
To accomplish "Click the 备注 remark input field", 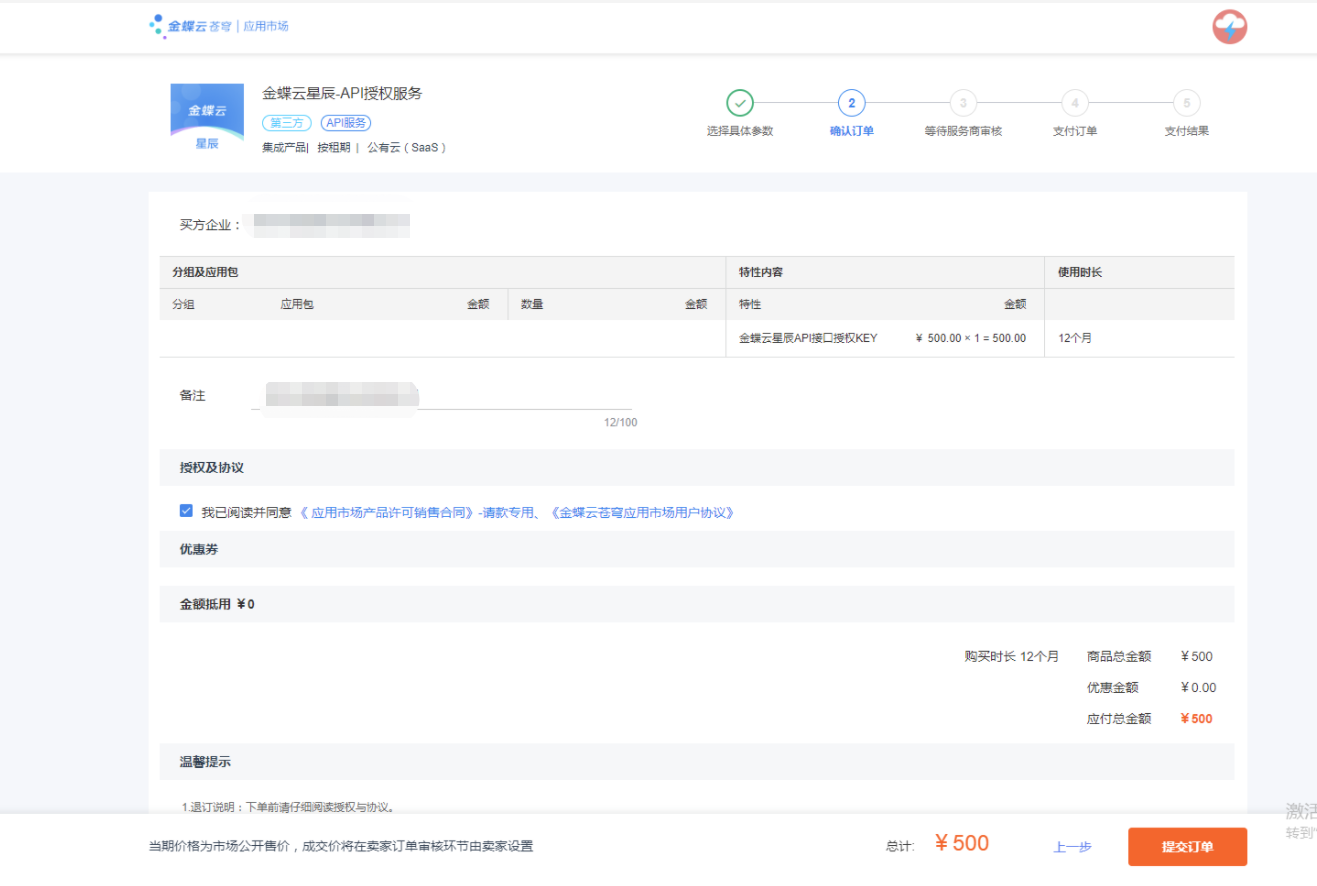I will click(441, 396).
